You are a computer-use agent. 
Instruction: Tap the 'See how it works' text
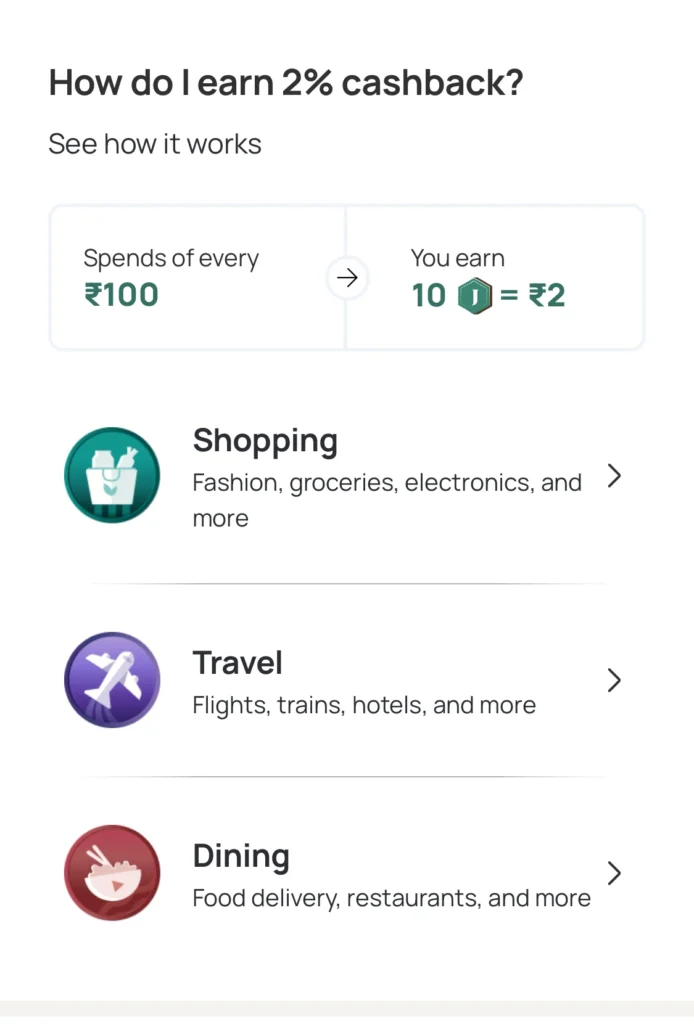(155, 144)
